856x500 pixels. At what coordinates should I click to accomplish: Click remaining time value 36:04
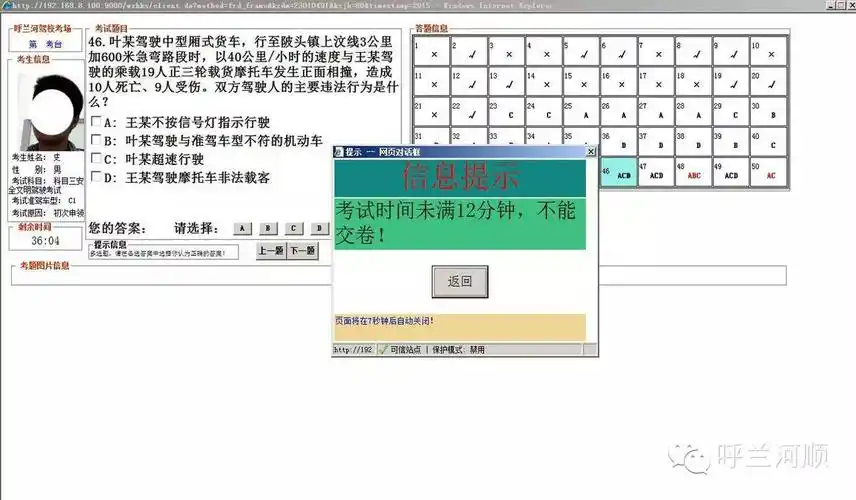click(45, 241)
